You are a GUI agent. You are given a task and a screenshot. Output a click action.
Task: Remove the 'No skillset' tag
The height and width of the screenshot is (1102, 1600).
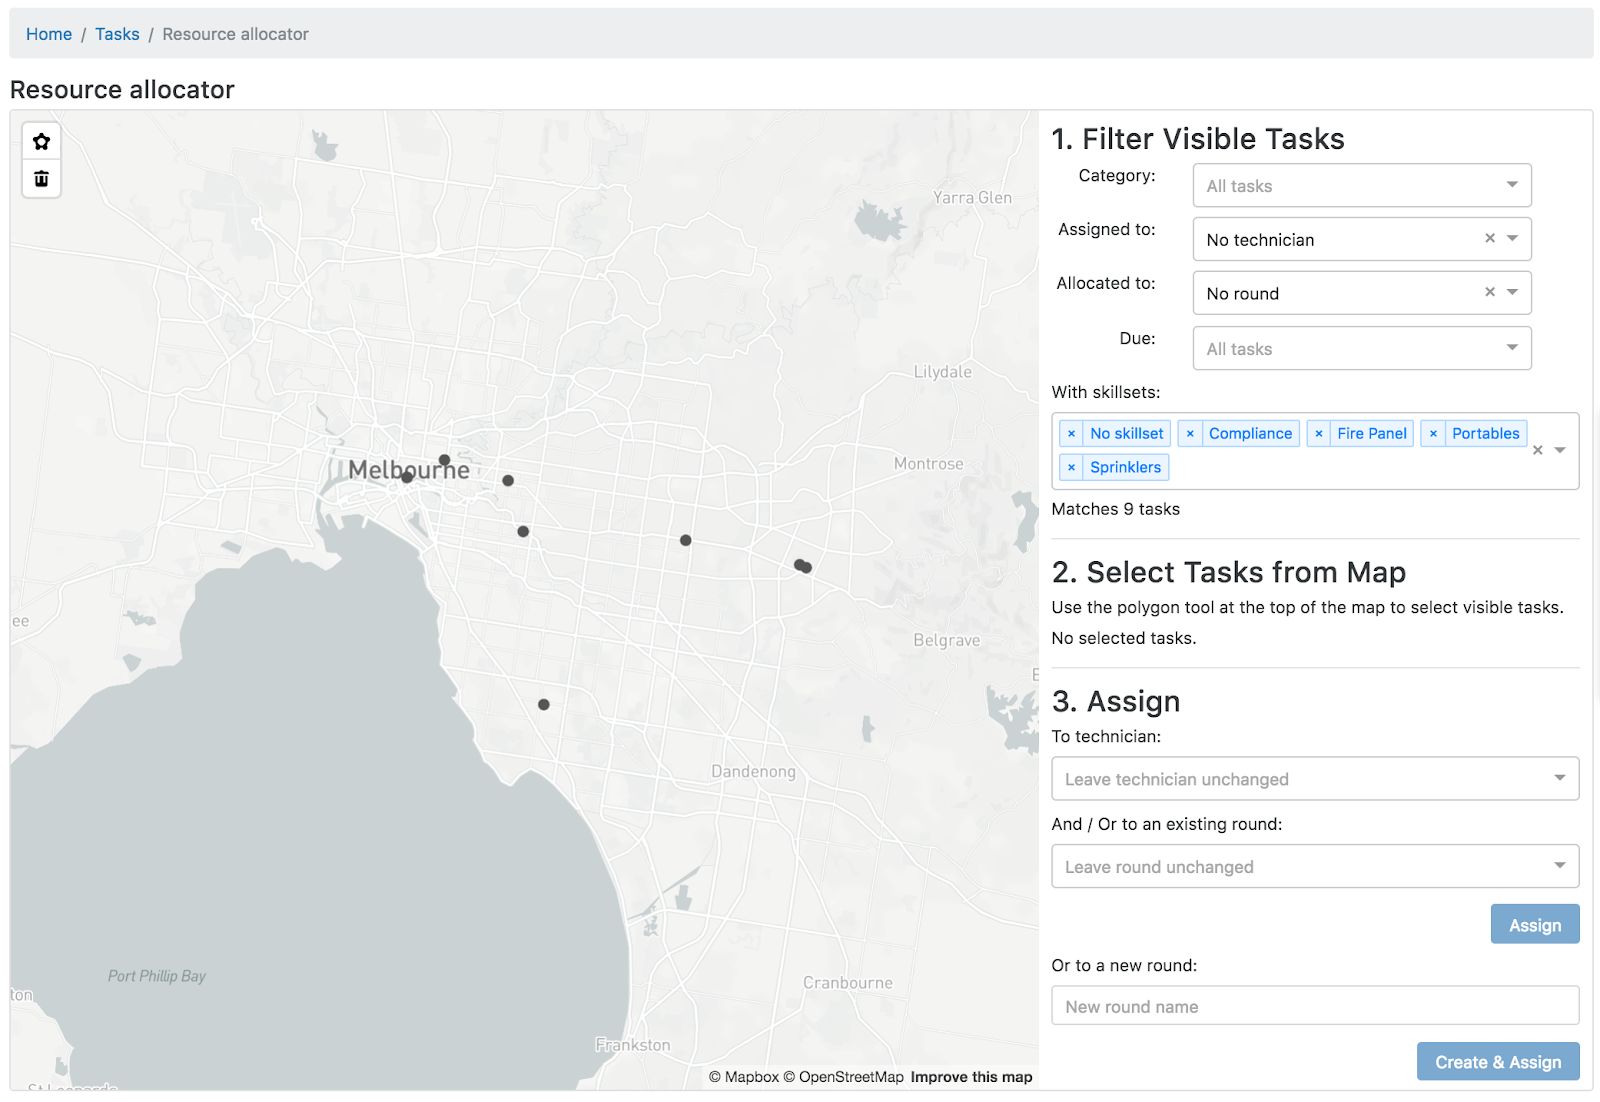[1071, 434]
